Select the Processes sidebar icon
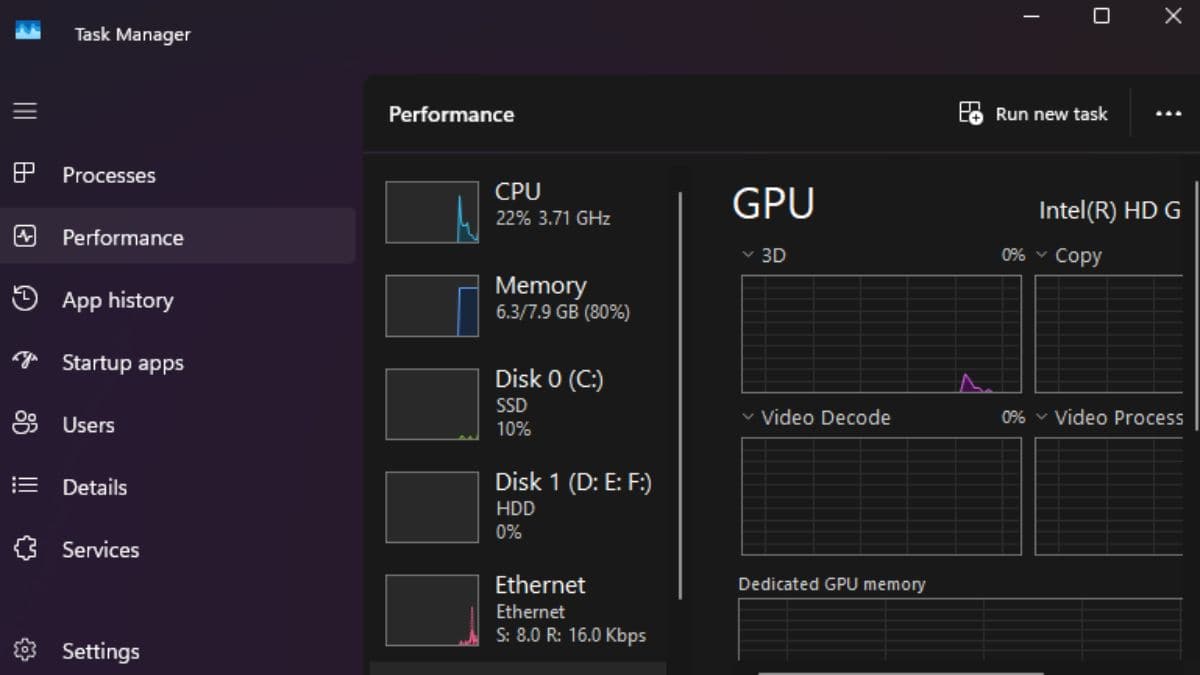 pos(24,175)
